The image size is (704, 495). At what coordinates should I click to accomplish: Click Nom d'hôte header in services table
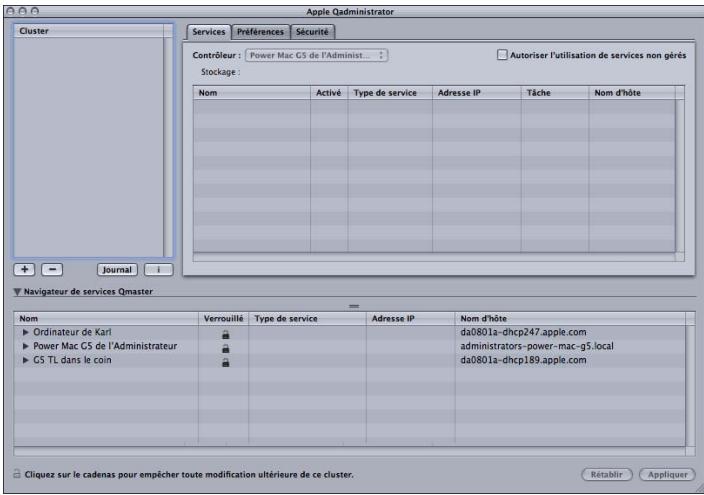[x=632, y=93]
